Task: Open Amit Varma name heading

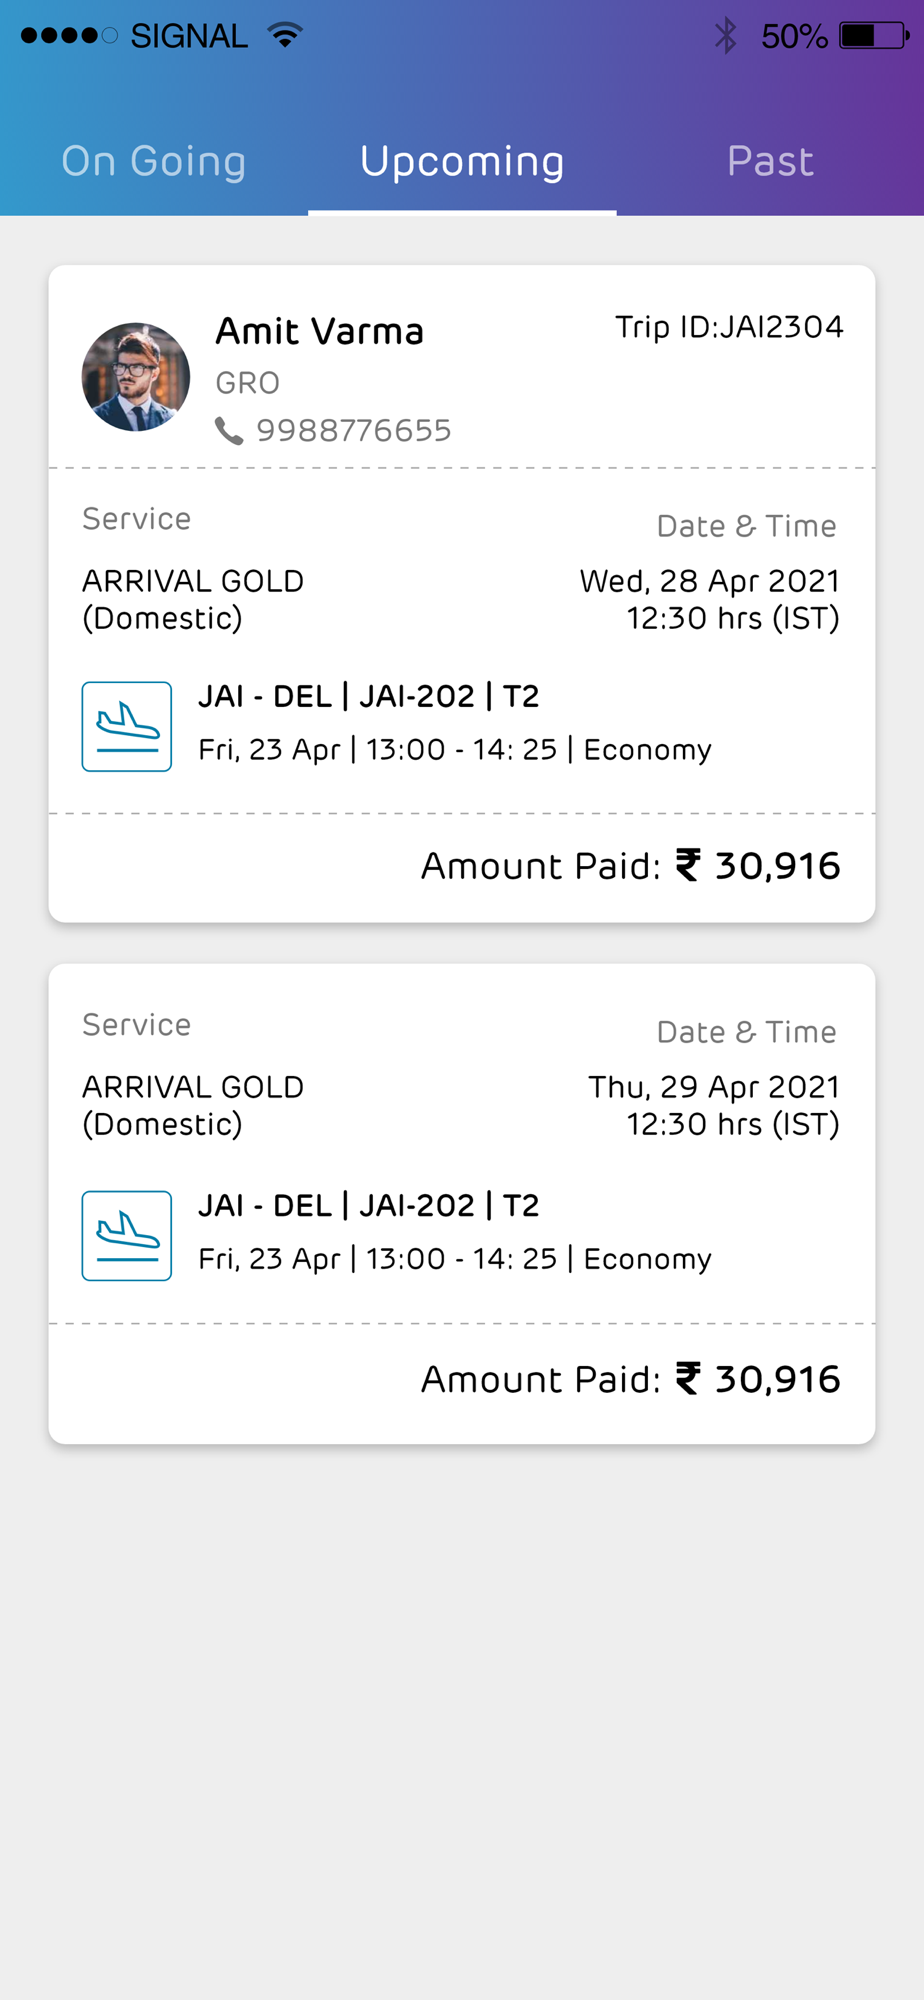Action: (320, 331)
